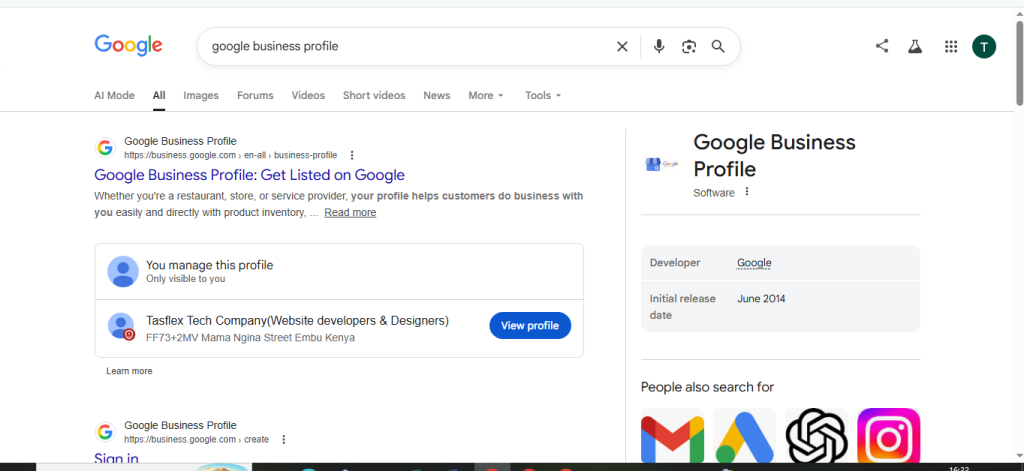Expand the More dropdown
1024x471 pixels.
pos(486,95)
